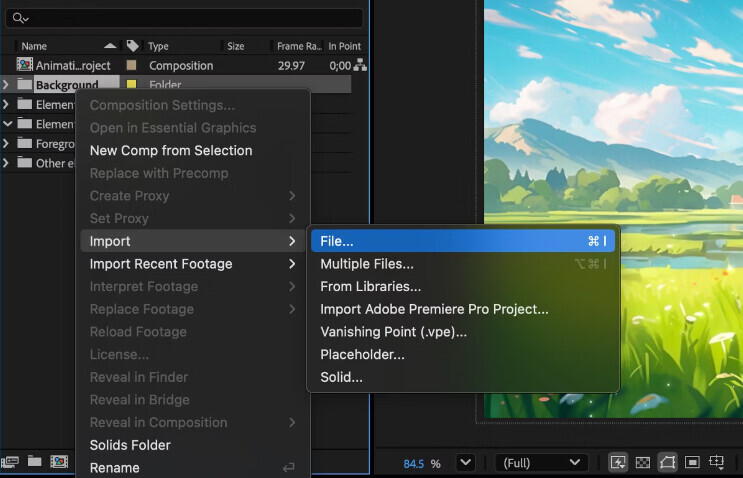The width and height of the screenshot is (743, 478).
Task: Click the Replace with Precomp entry
Action: point(159,173)
